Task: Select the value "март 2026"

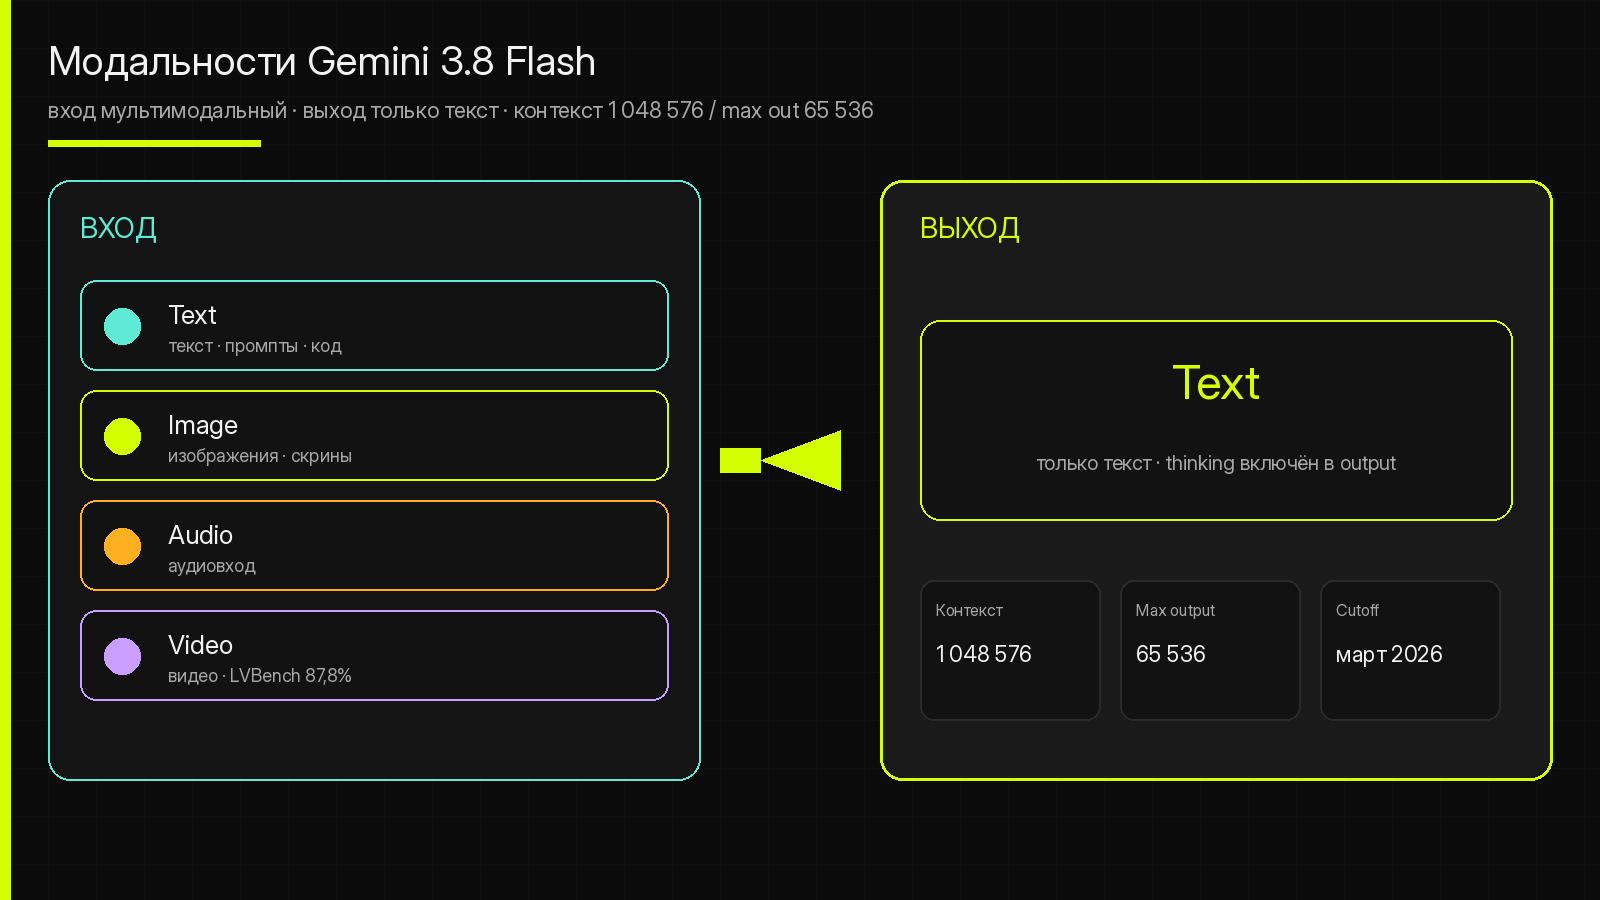Action: tap(1389, 654)
